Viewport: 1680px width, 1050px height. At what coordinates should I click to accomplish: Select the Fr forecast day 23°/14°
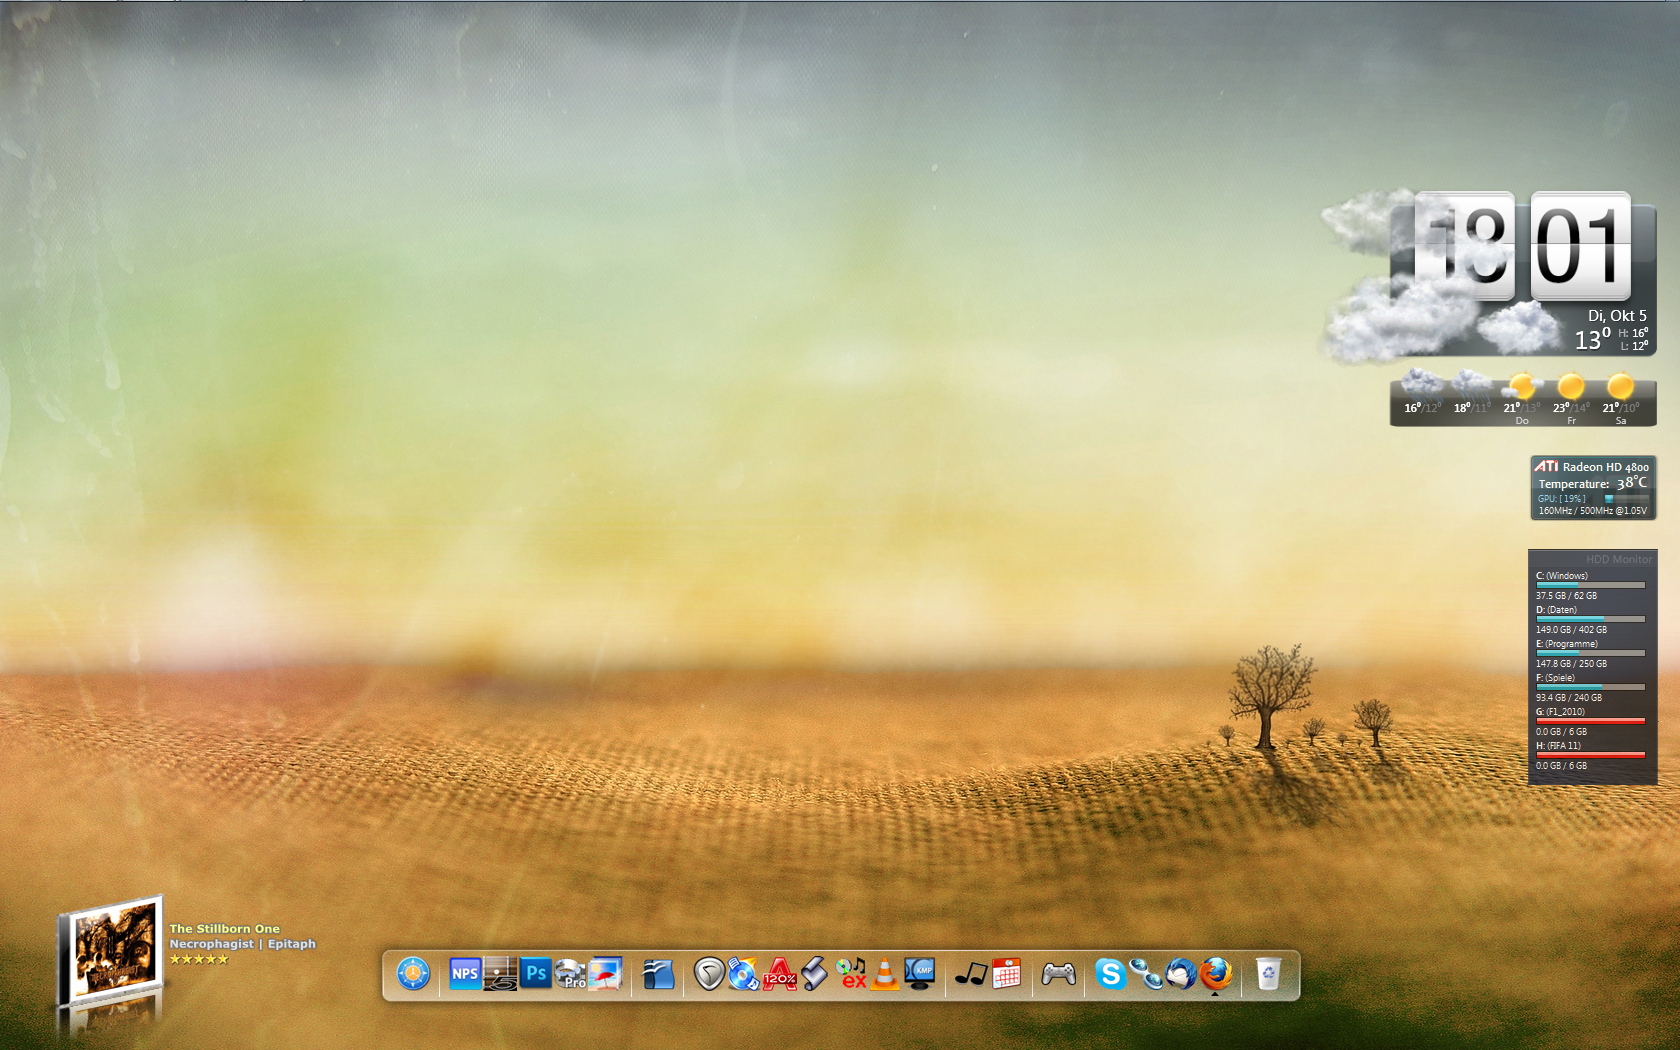[1571, 398]
